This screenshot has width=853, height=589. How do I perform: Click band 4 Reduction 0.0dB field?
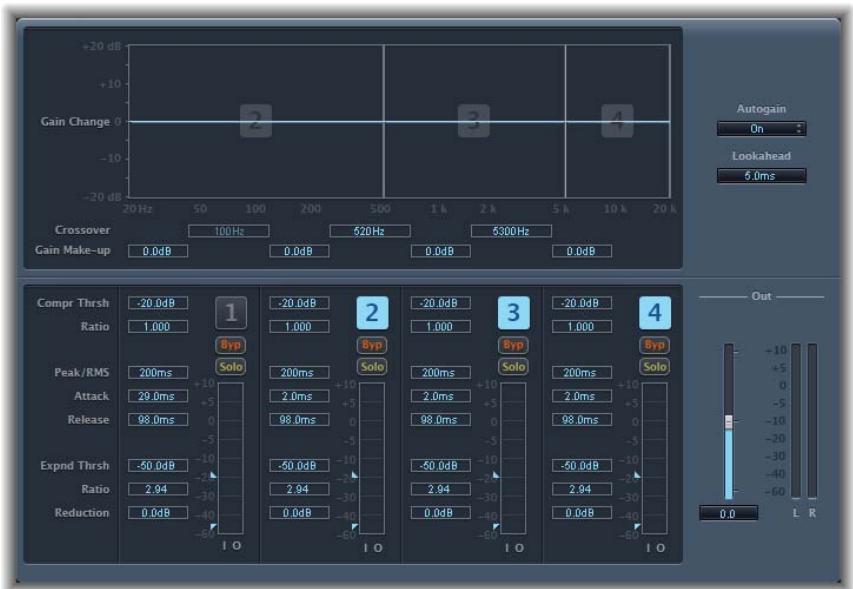tap(582, 513)
